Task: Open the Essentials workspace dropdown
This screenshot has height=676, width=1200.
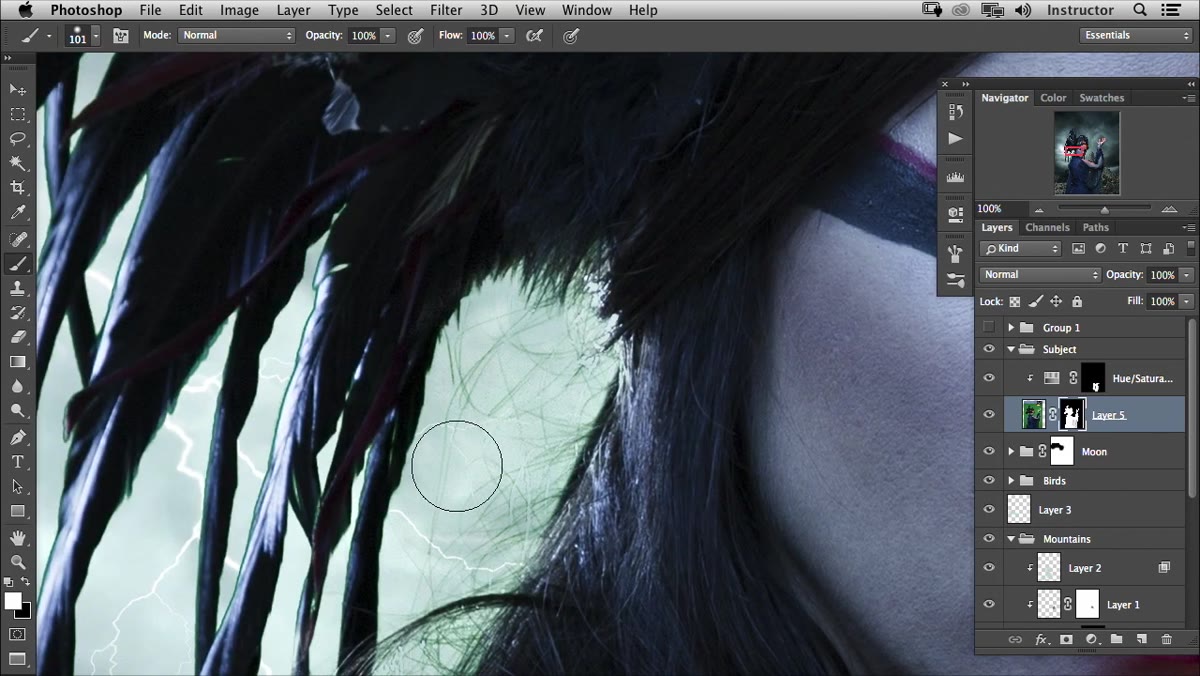Action: pos(1137,35)
